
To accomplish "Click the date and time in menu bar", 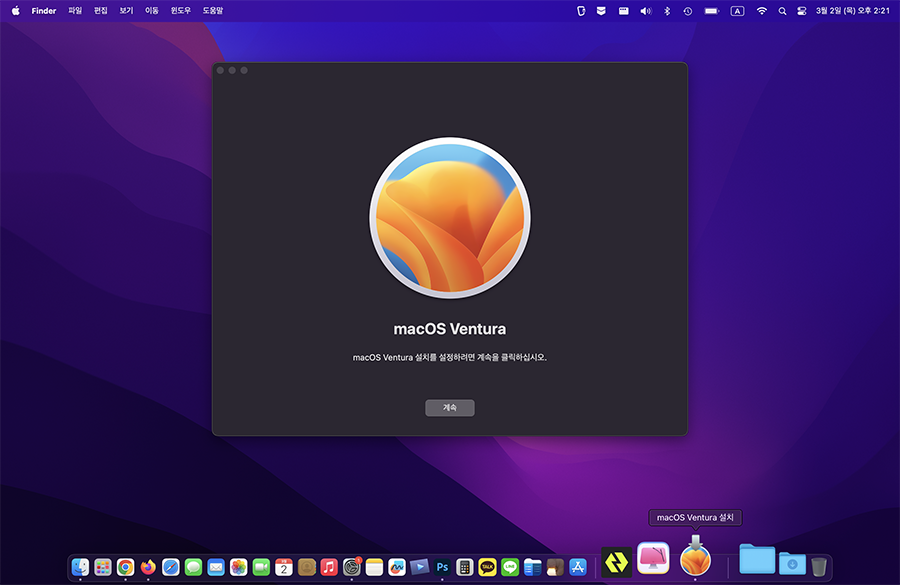I will (x=852, y=11).
